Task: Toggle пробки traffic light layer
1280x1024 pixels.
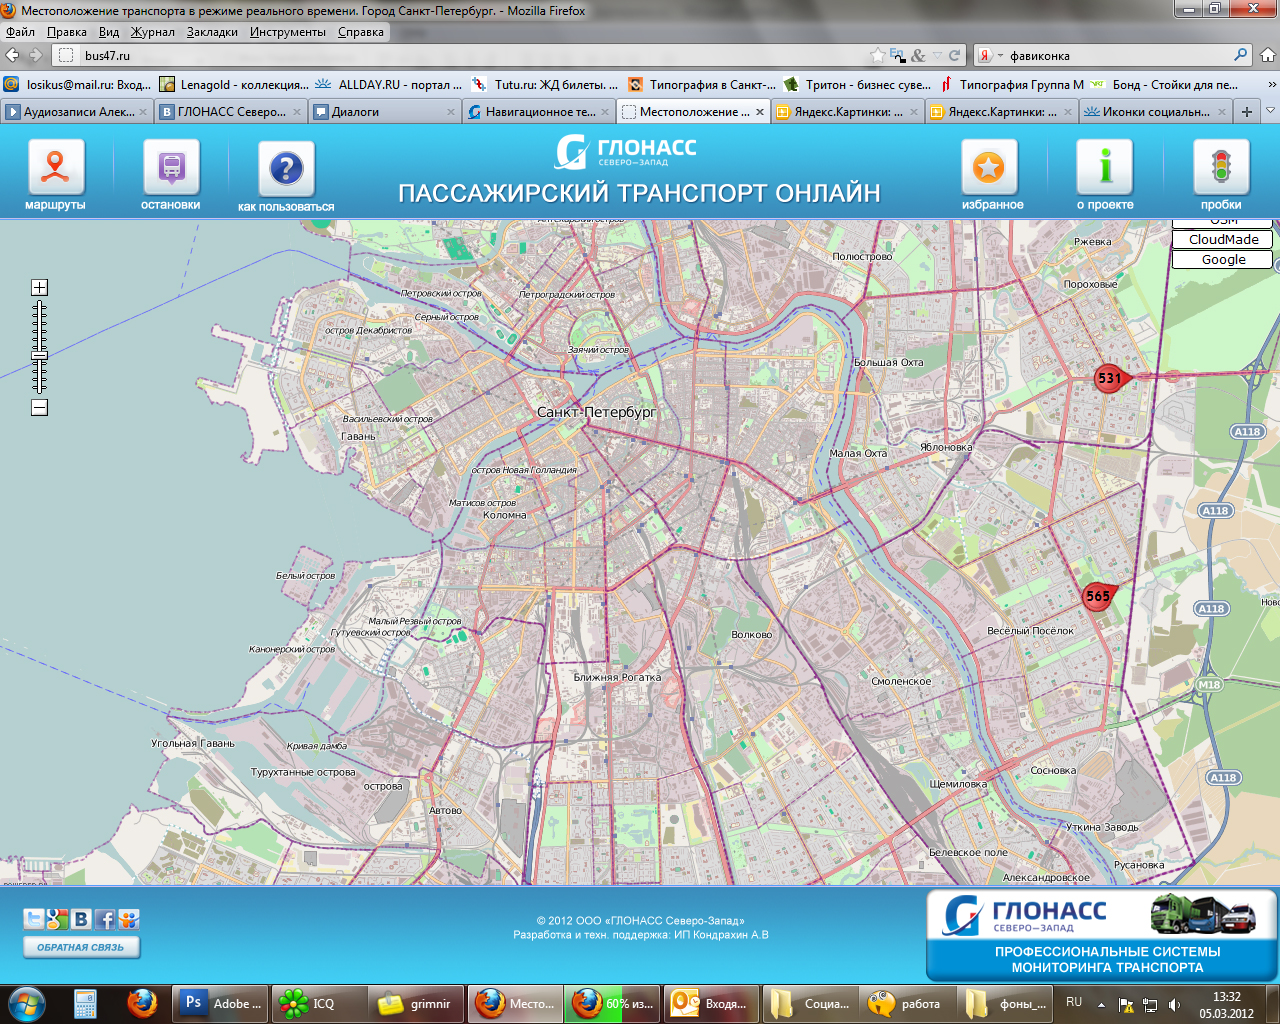Action: coord(1221,168)
